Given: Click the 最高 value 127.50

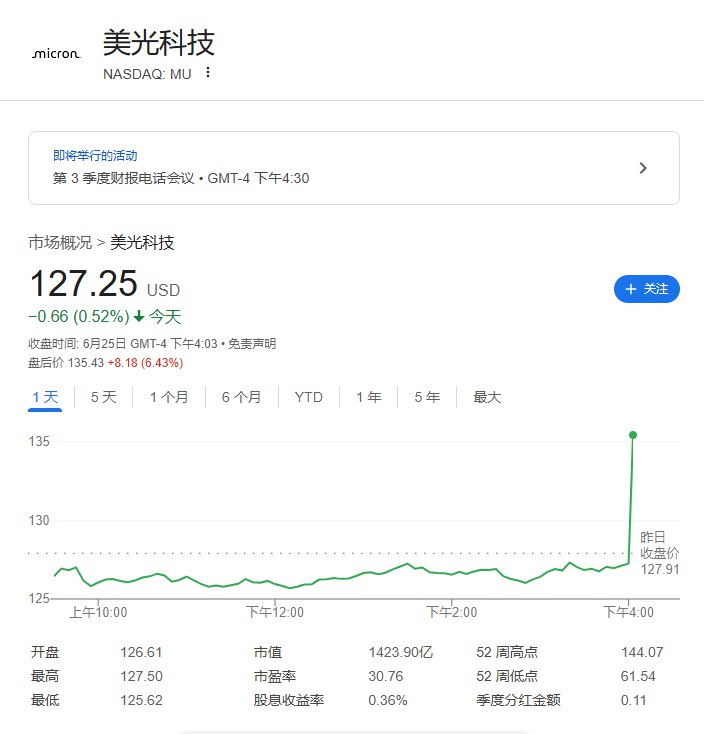Looking at the screenshot, I should 141,676.
